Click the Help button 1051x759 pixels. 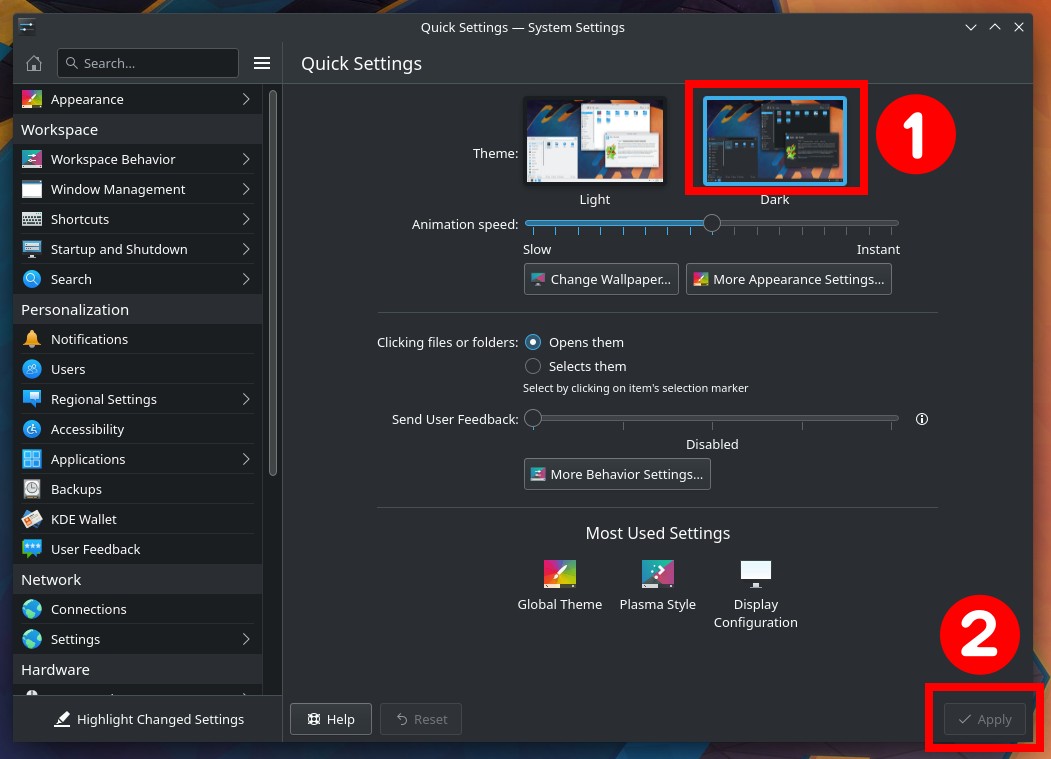[331, 719]
